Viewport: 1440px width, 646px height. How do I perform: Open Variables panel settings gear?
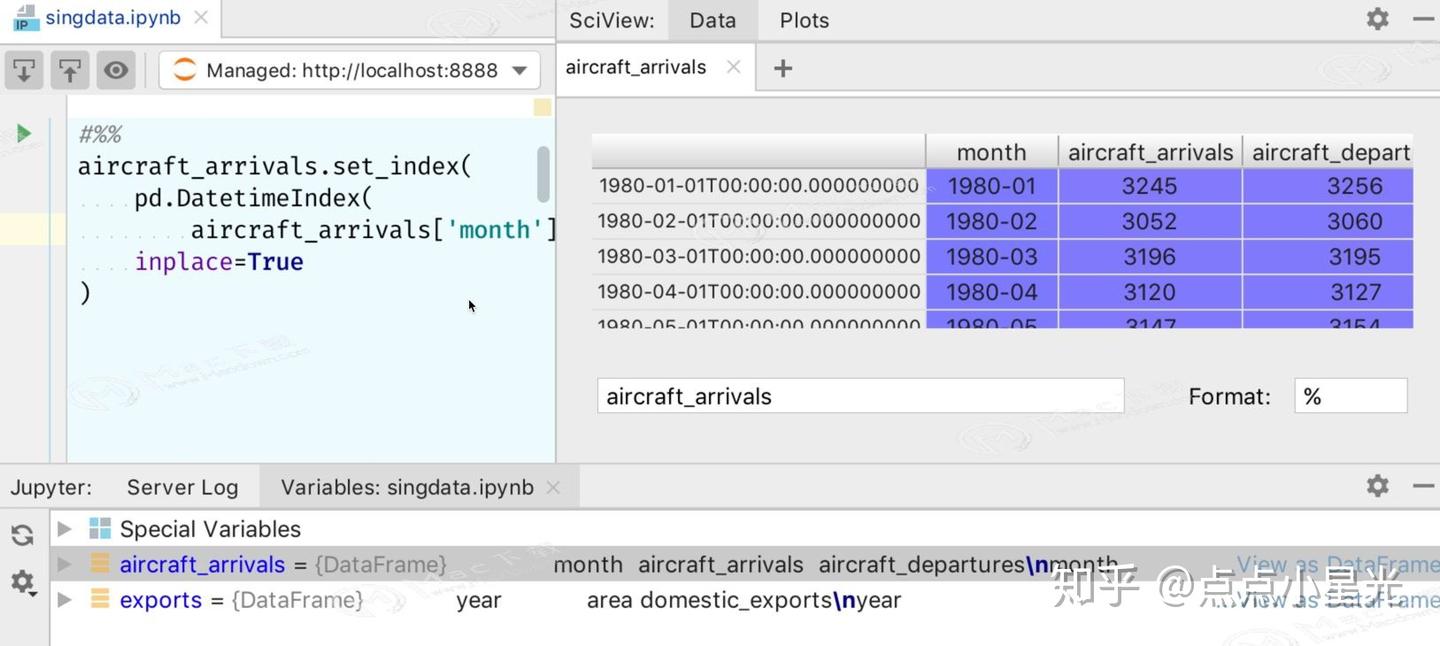(x=21, y=582)
